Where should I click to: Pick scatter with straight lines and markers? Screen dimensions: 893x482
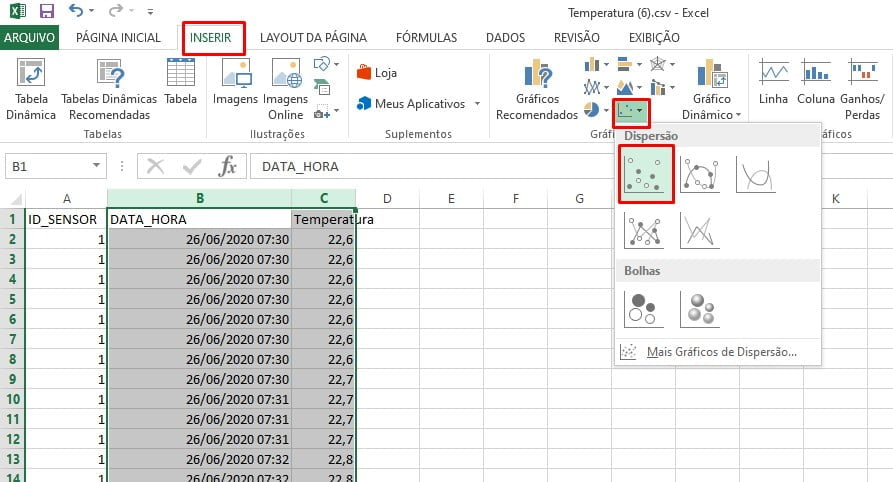[645, 230]
